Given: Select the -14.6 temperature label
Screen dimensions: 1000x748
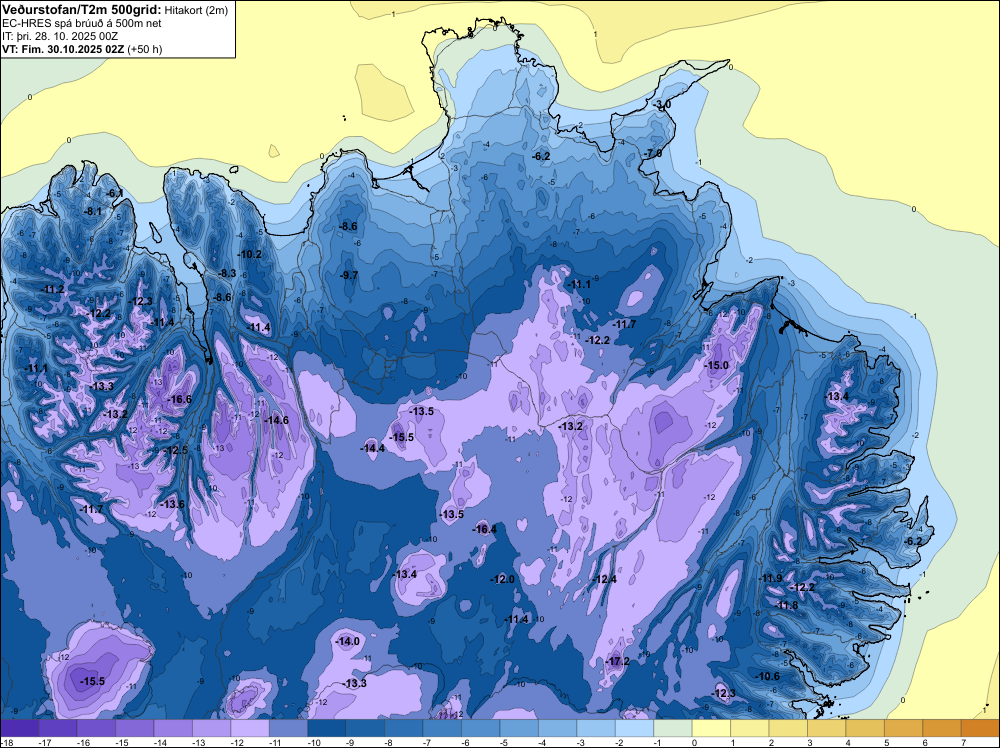Looking at the screenshot, I should pos(277,420).
